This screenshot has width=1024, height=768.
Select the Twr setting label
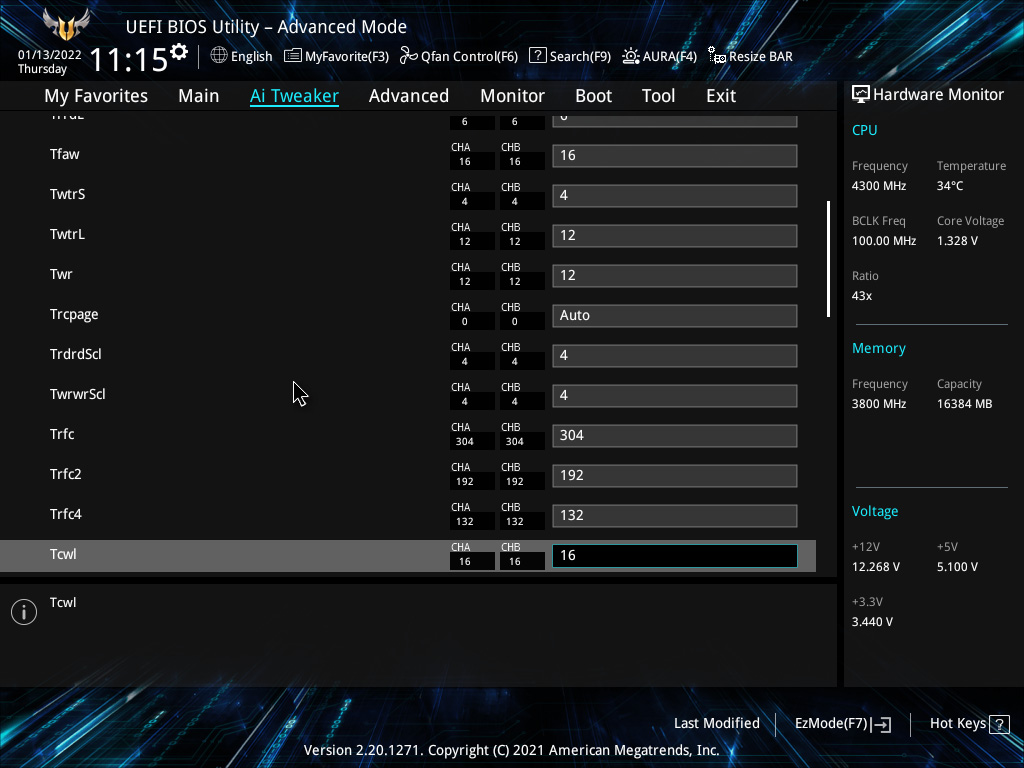(x=61, y=274)
